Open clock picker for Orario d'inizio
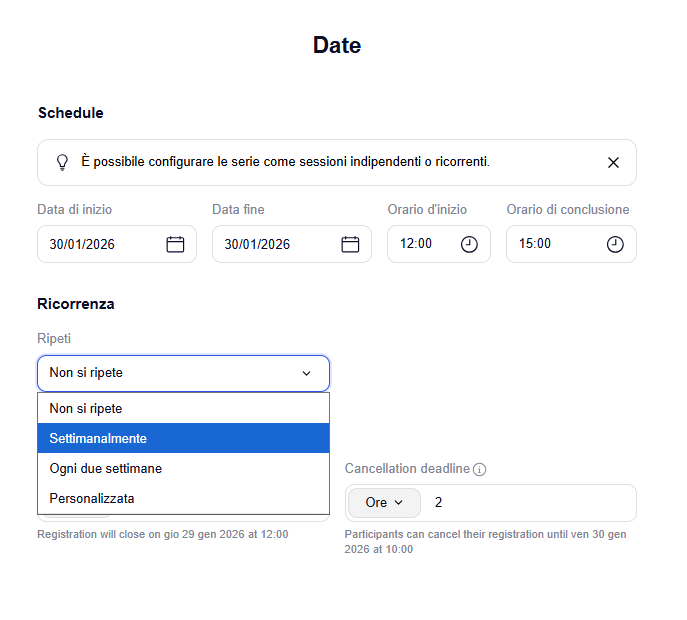687x620 pixels. [x=469, y=244]
